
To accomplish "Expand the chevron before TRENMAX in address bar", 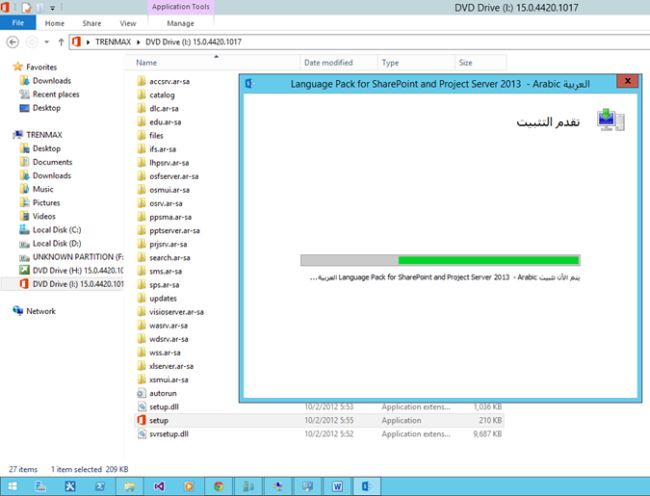I will click(x=88, y=42).
